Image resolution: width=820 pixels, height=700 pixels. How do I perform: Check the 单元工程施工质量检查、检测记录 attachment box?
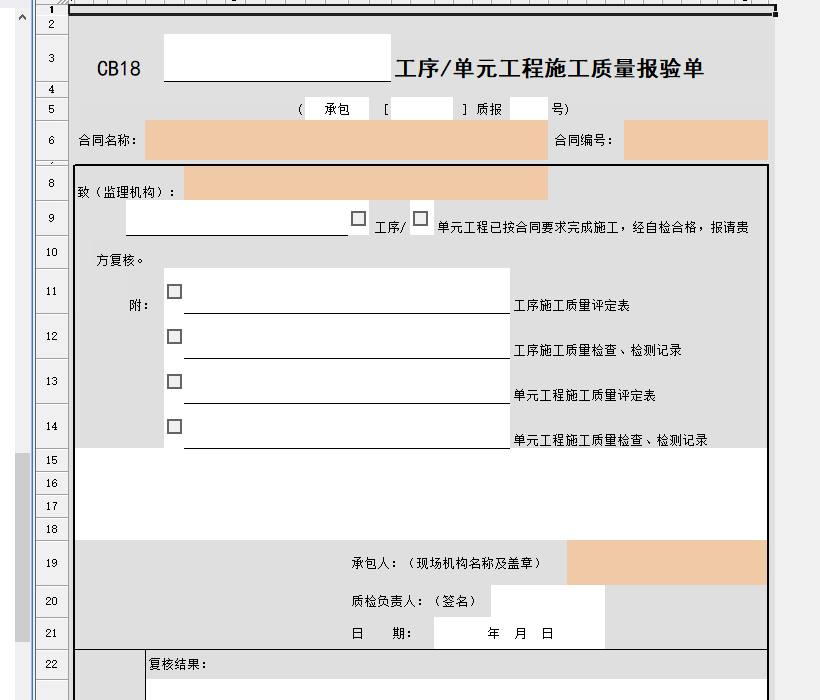click(x=175, y=426)
